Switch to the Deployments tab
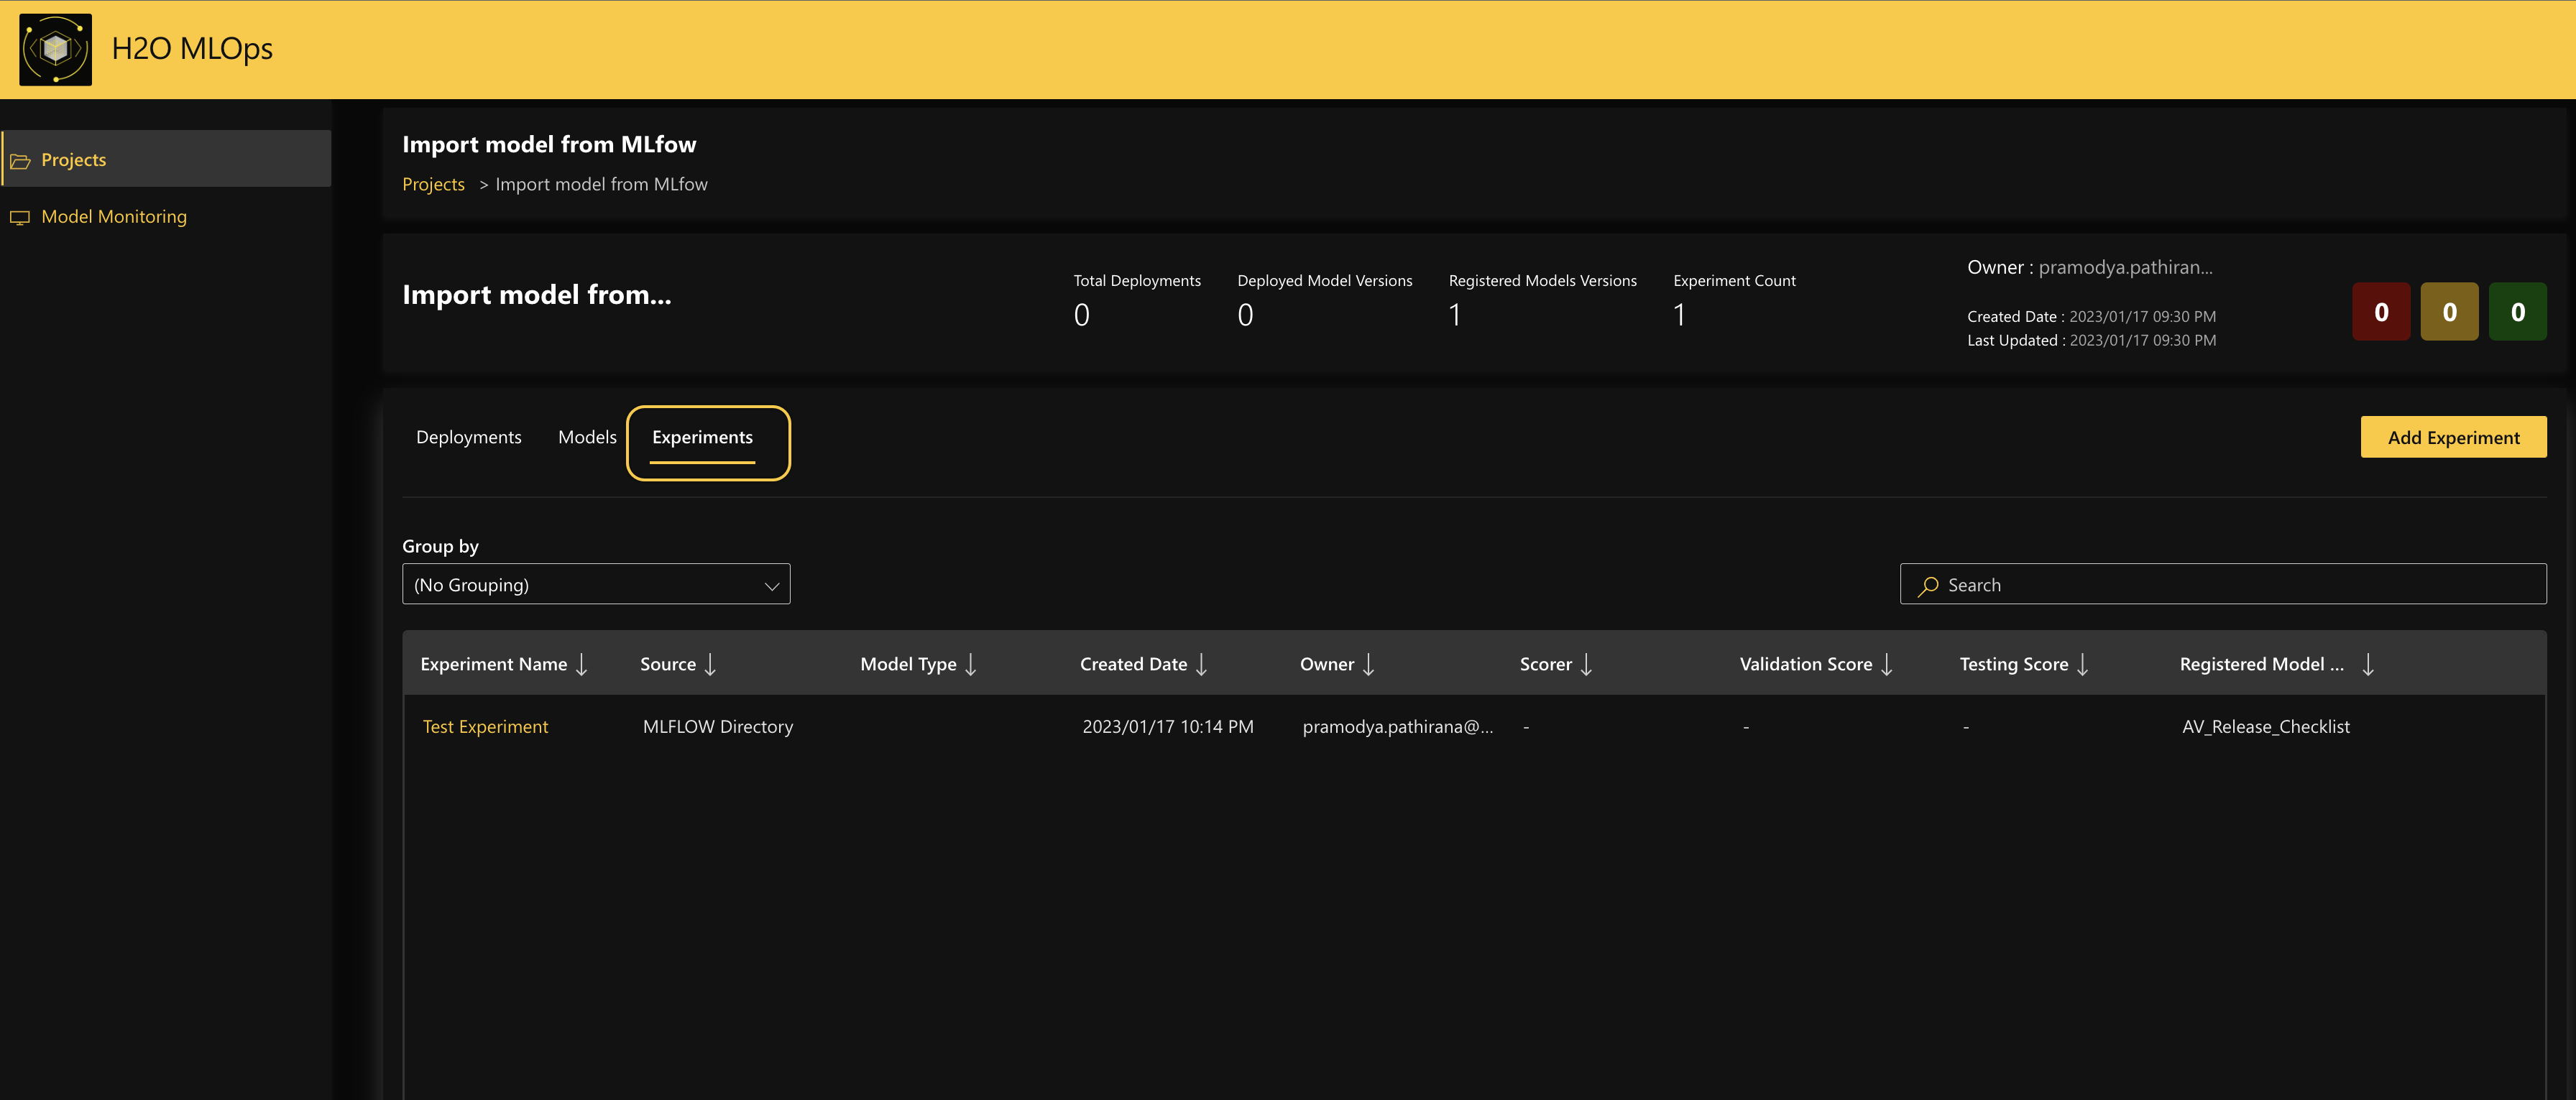Viewport: 2576px width, 1100px height. pyautogui.click(x=469, y=437)
